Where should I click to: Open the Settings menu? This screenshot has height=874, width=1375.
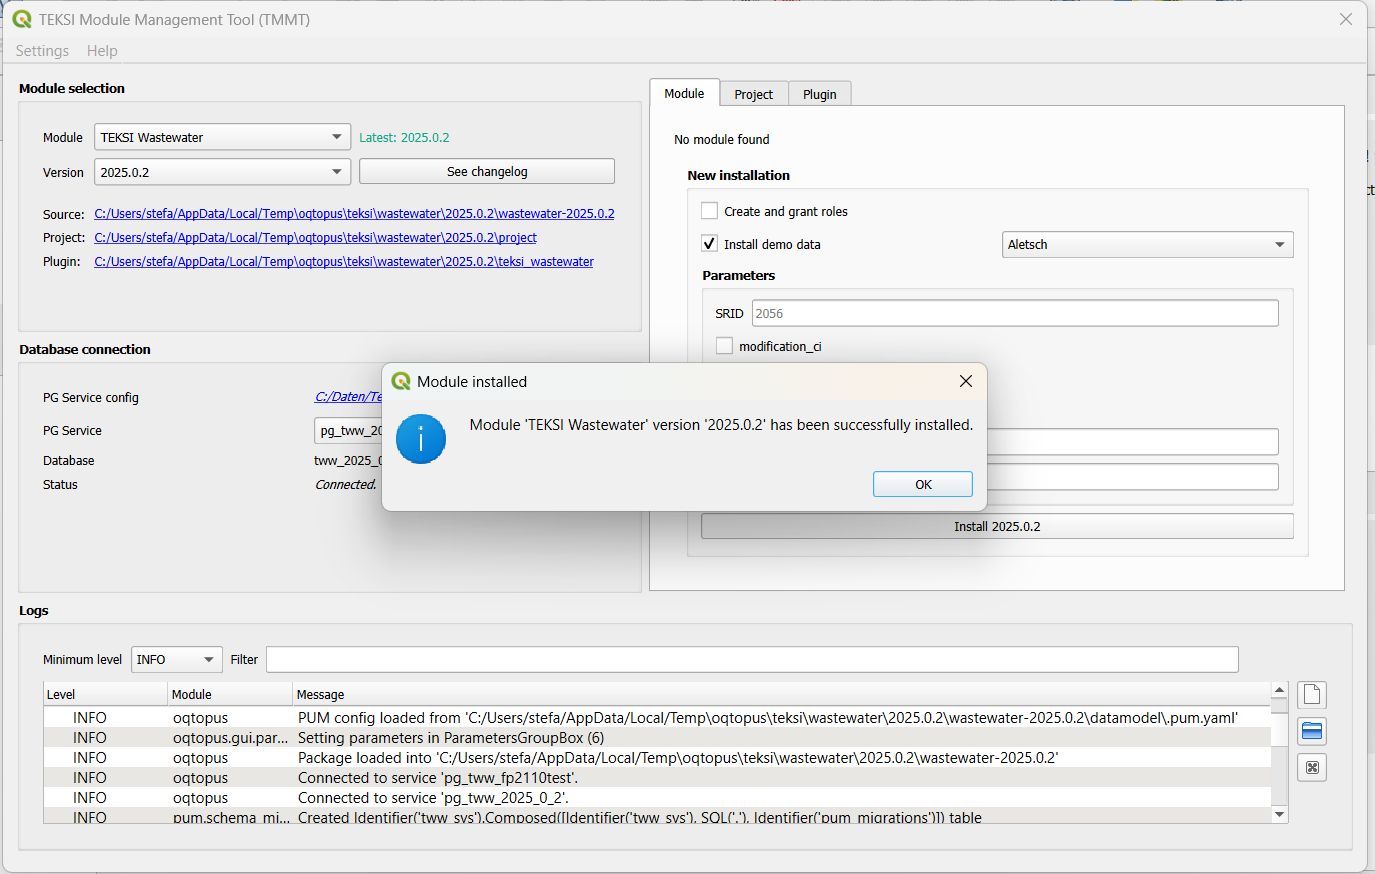coord(42,51)
